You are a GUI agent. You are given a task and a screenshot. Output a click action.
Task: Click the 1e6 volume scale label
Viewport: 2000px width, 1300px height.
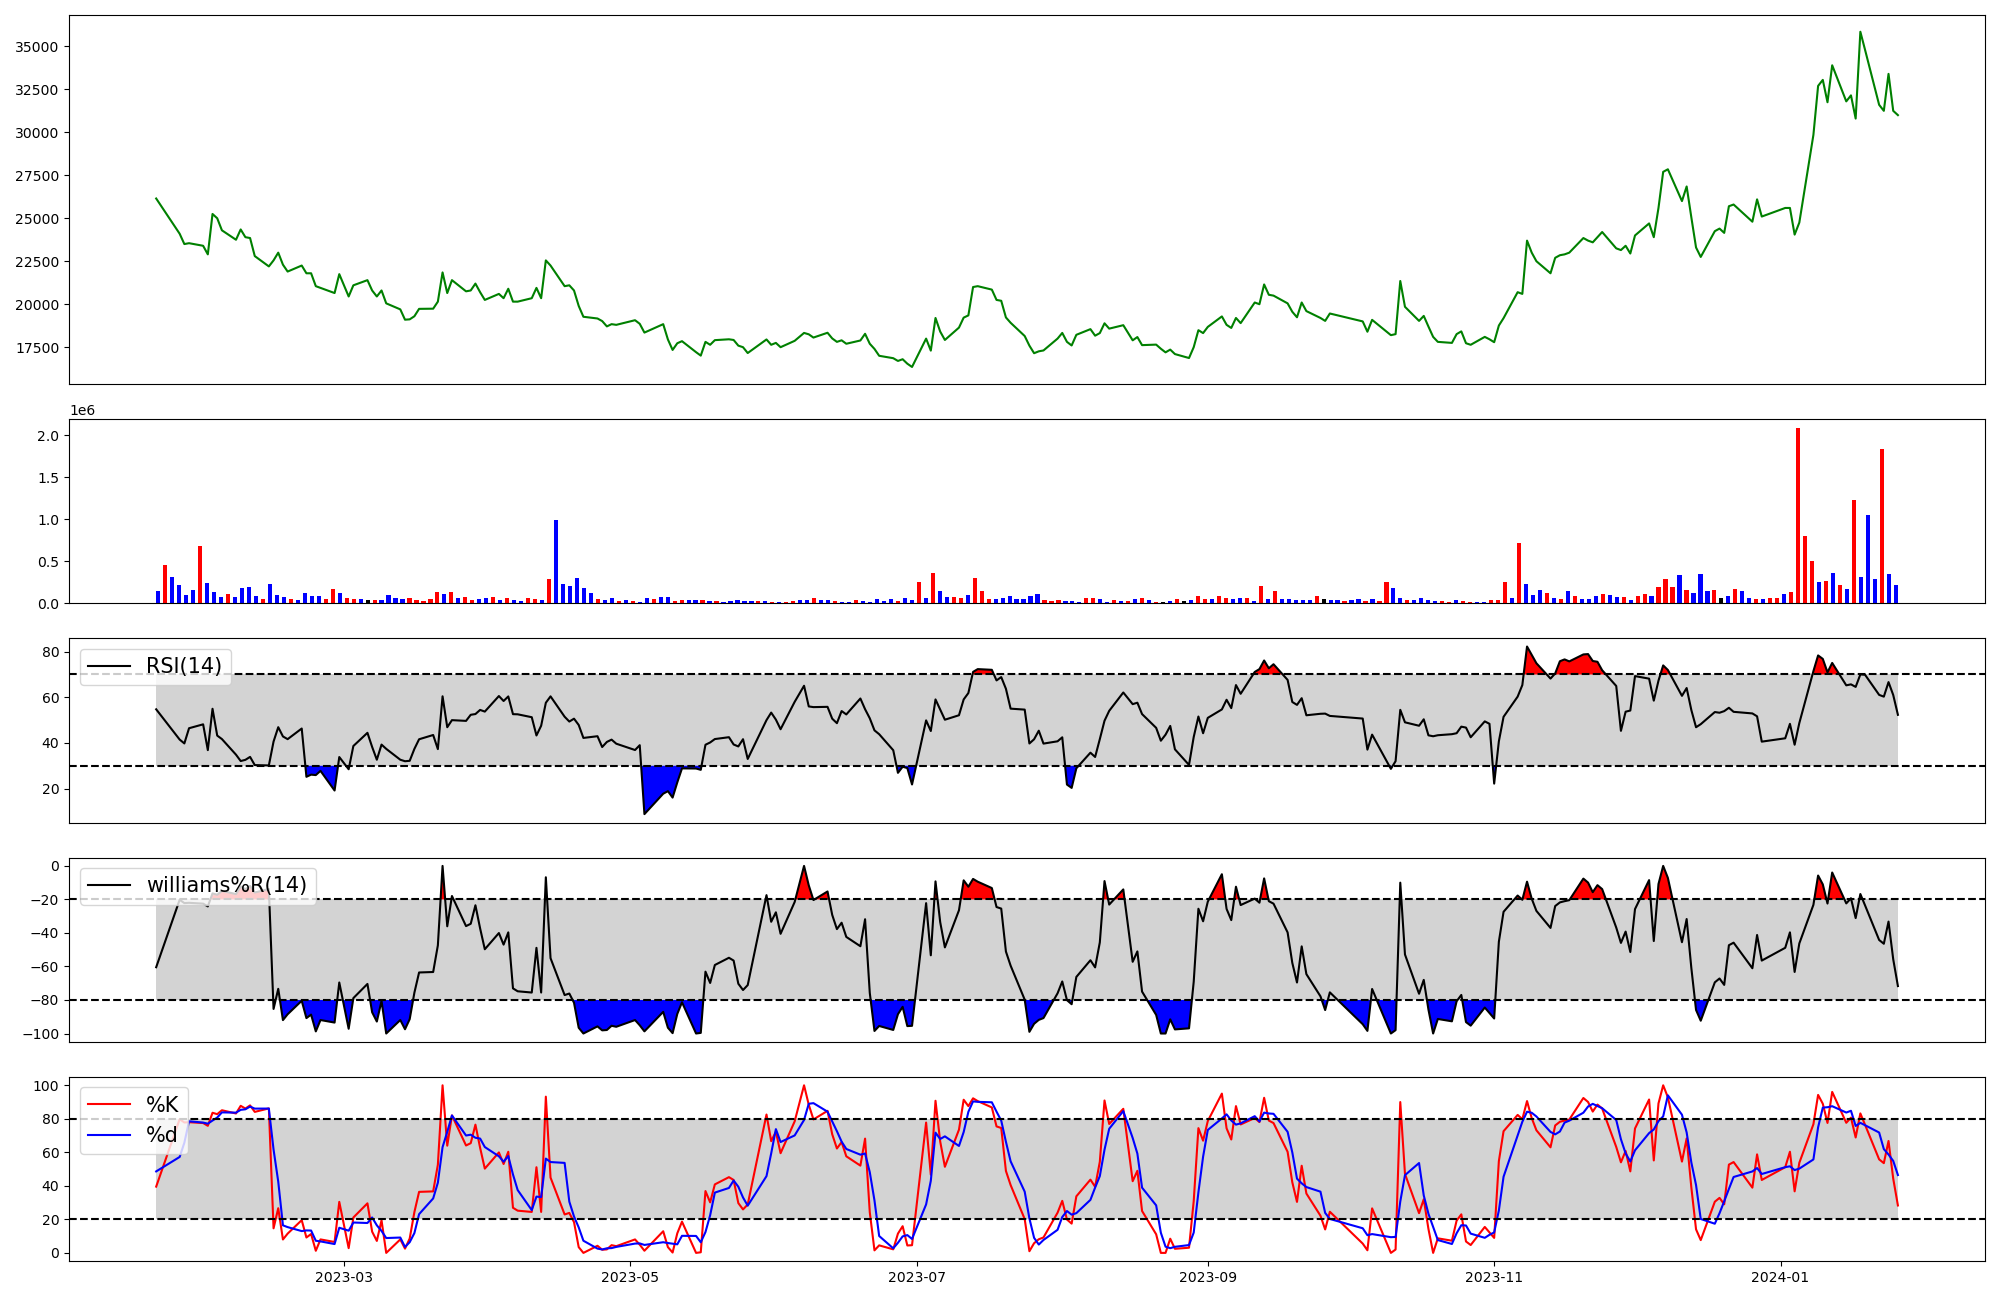click(x=82, y=410)
